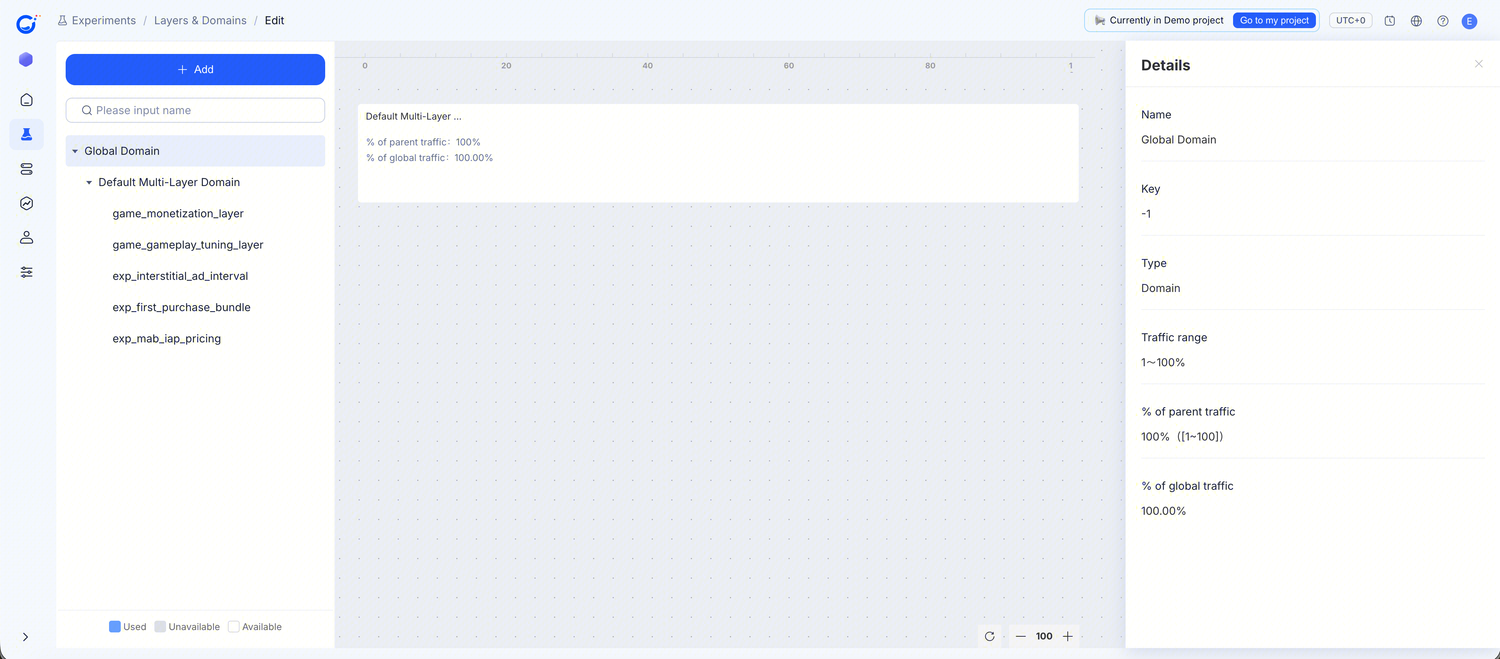The width and height of the screenshot is (1500, 659).
Task: Open Experiments flask icon in the sidebar
Action: pyautogui.click(x=26, y=134)
